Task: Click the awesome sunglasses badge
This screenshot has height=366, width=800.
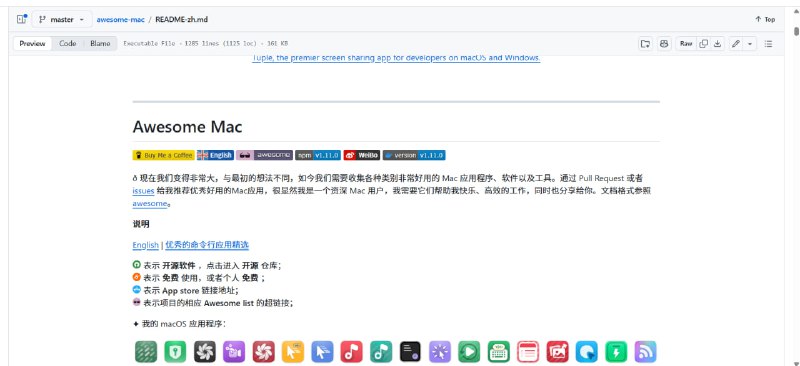Action: [x=264, y=155]
